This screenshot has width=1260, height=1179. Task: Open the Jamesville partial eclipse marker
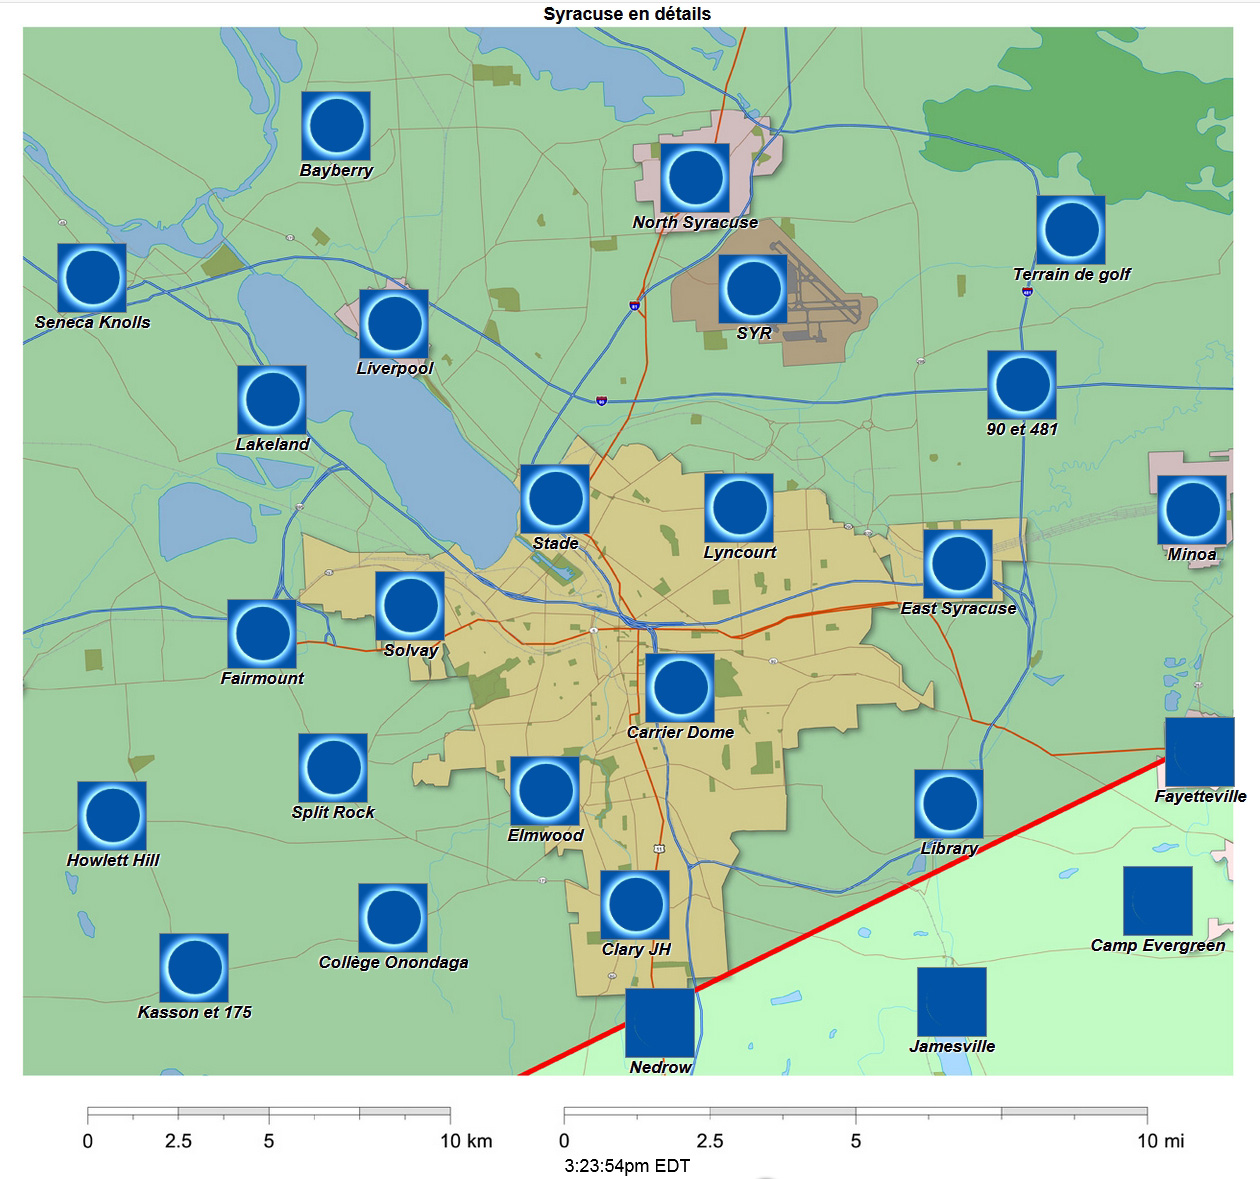click(952, 1002)
